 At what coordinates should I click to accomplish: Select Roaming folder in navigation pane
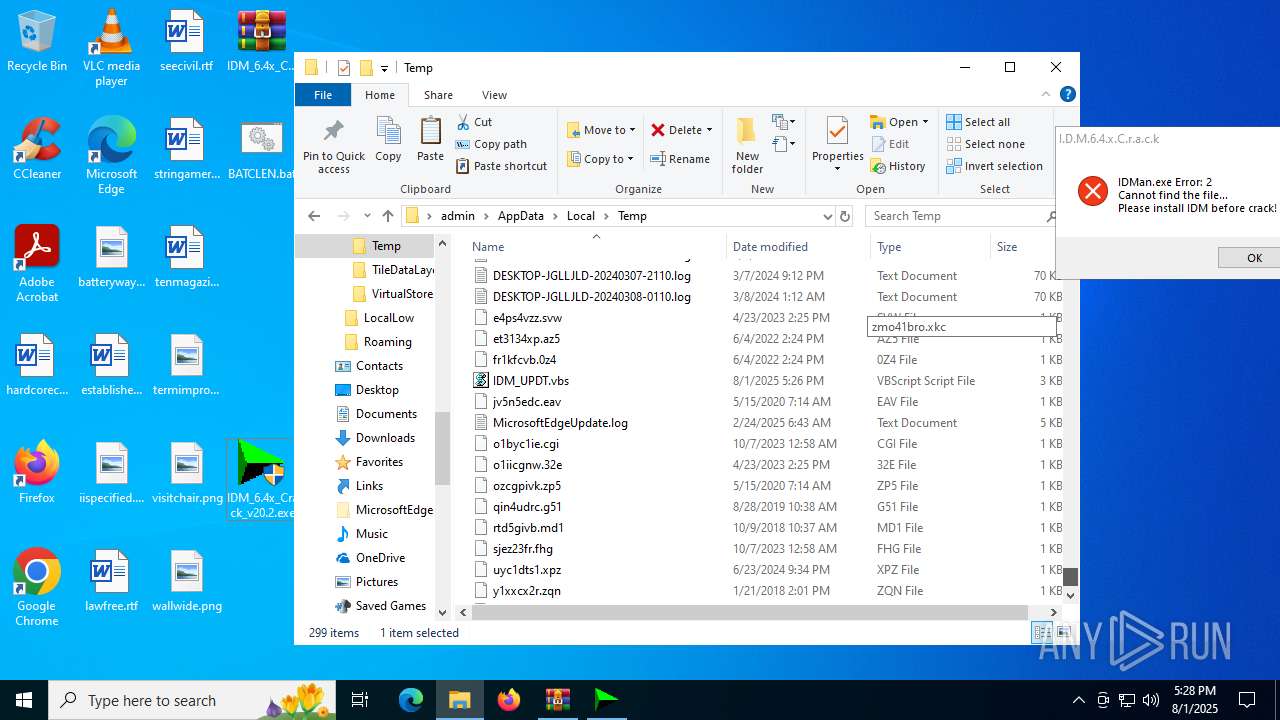pyautogui.click(x=387, y=342)
